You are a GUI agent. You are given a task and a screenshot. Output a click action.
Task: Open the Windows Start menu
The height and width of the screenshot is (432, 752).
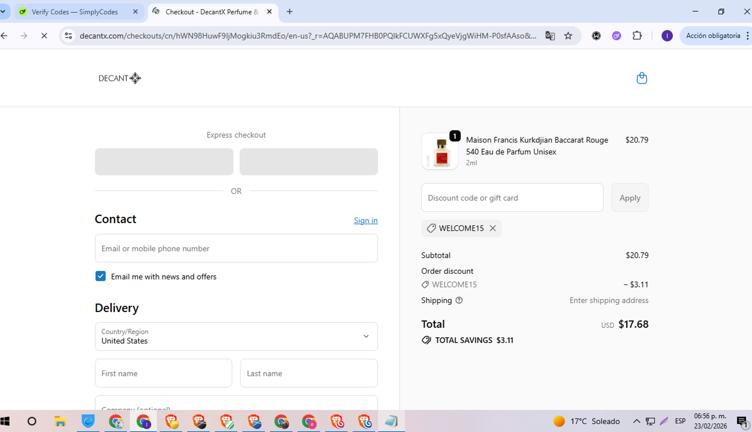(x=5, y=421)
